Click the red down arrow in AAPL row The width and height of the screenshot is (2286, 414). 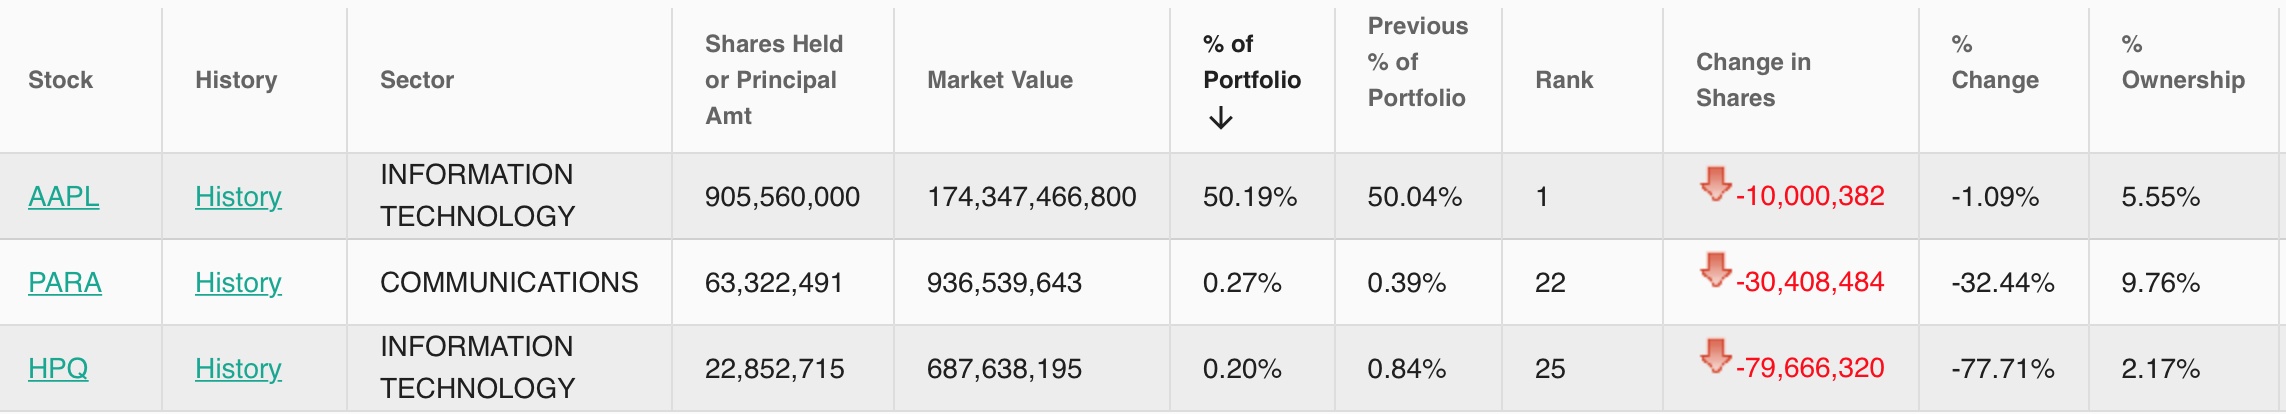1715,184
